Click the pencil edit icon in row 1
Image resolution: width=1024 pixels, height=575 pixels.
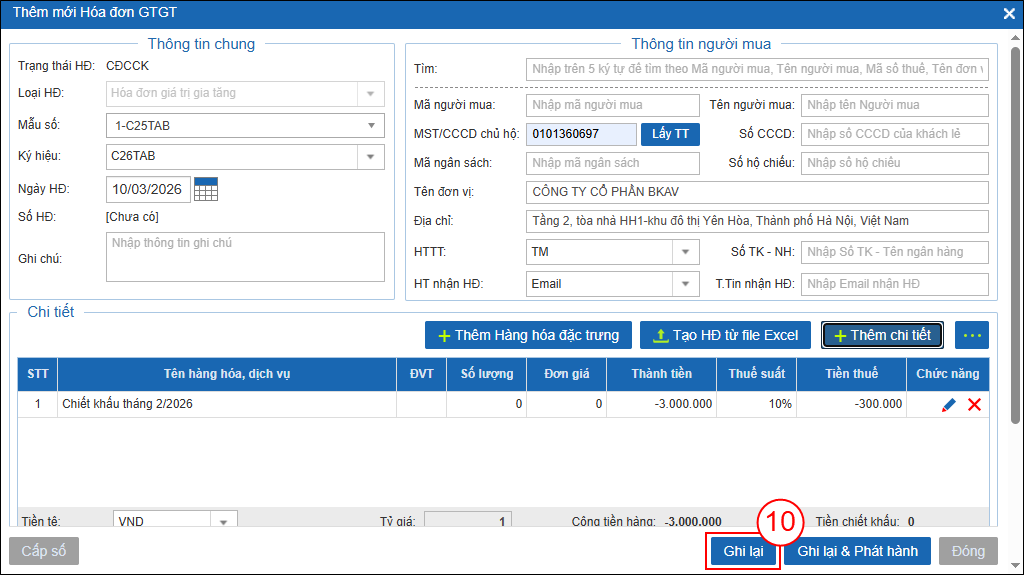(949, 405)
